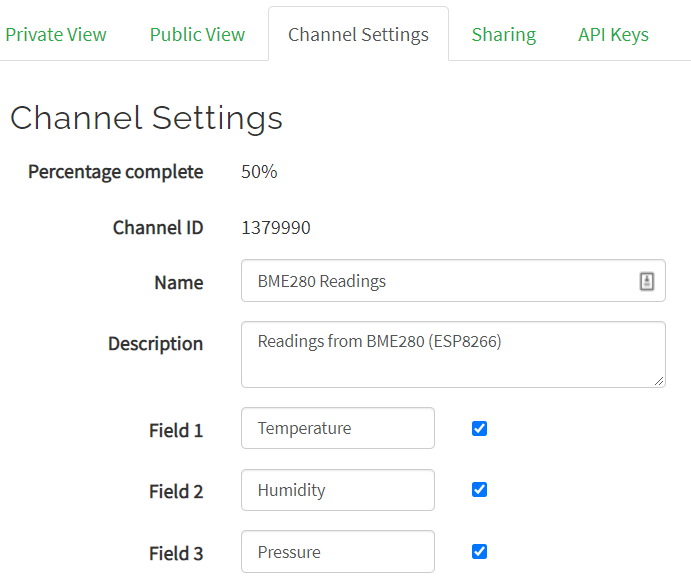Select the Channel Settings tab
691x580 pixels.
[358, 34]
